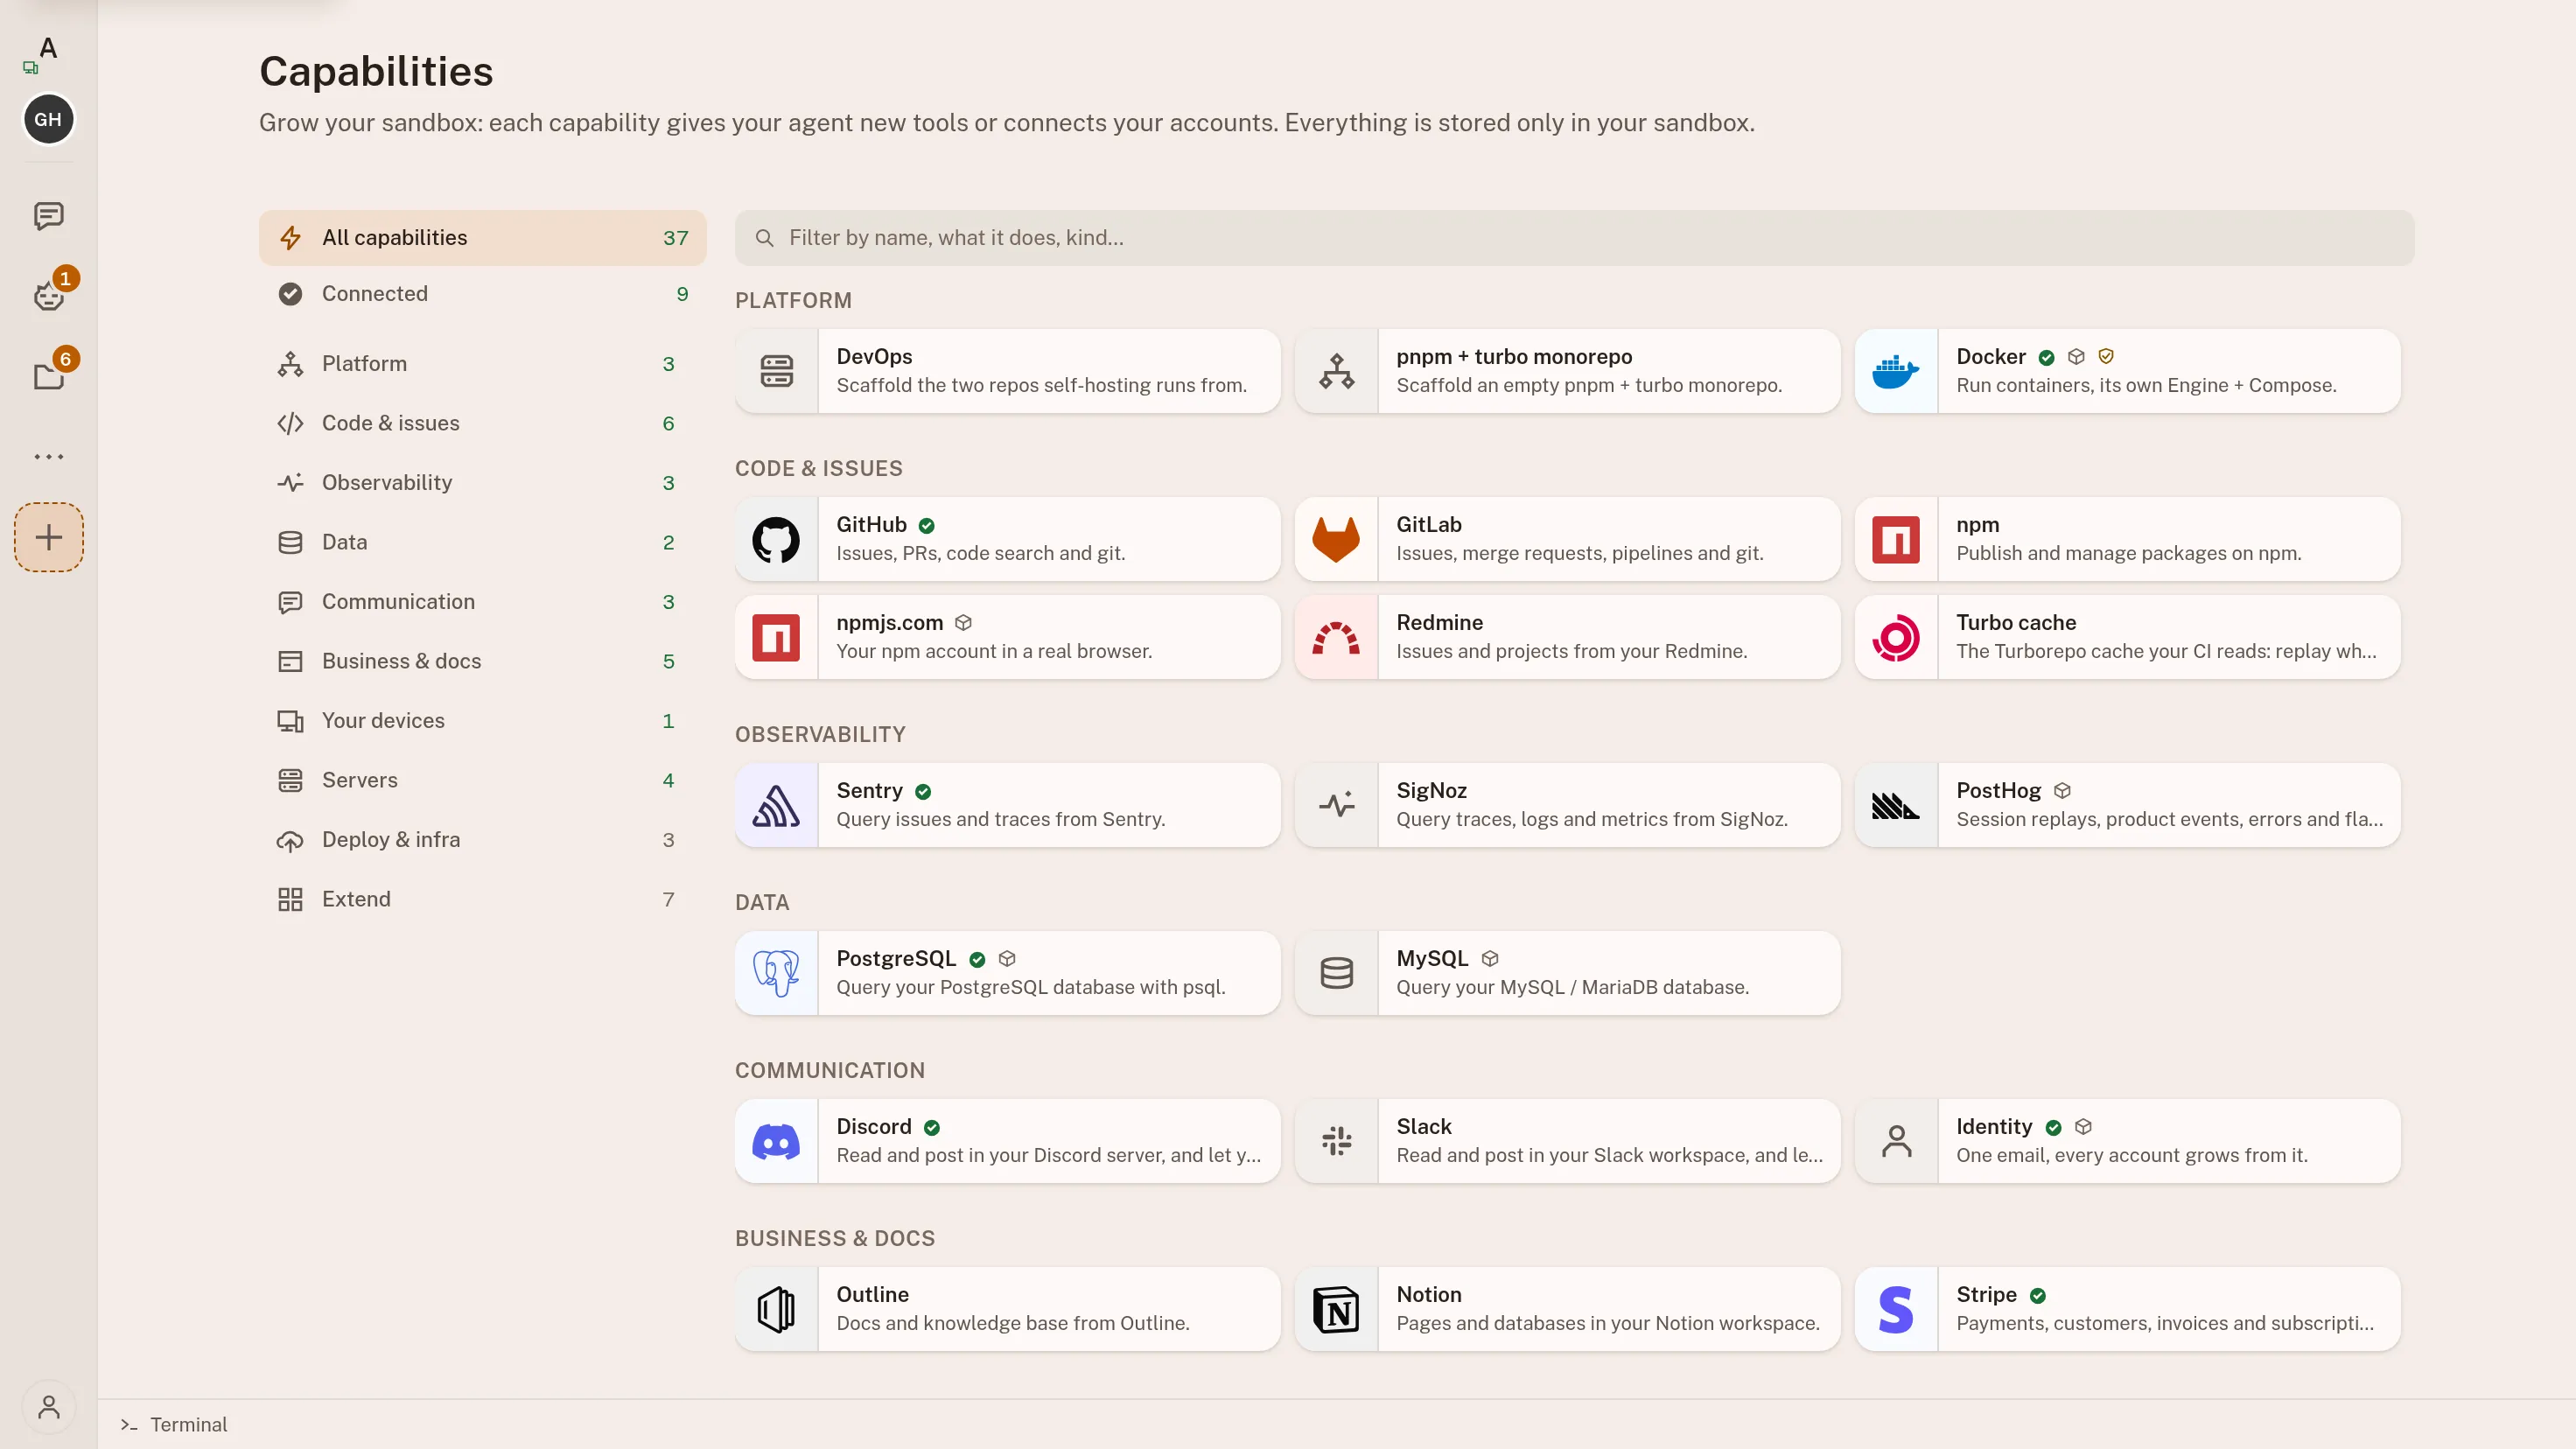Filter by Business & docs
2576x1449 pixels.
coord(482,661)
